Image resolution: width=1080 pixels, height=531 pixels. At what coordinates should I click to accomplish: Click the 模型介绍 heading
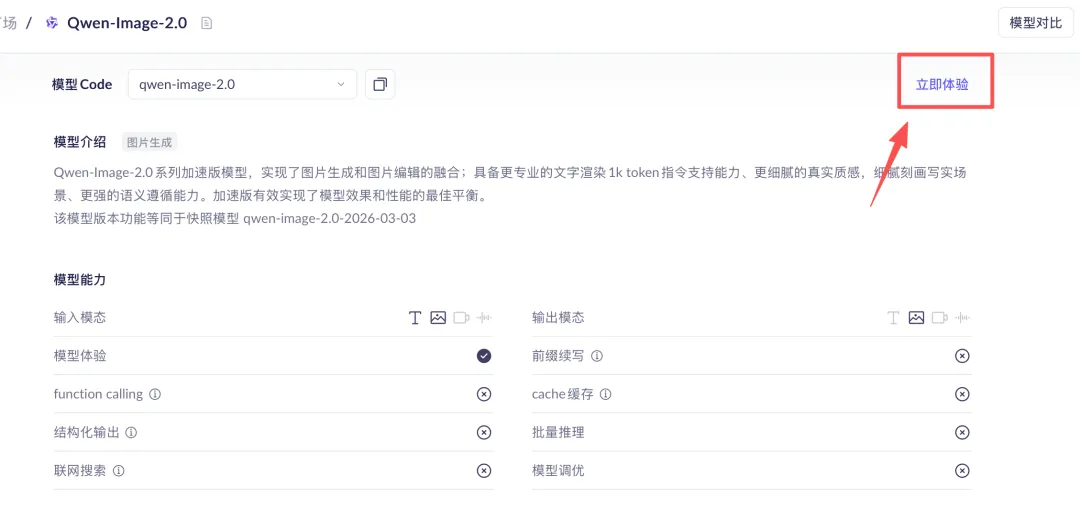[80, 142]
